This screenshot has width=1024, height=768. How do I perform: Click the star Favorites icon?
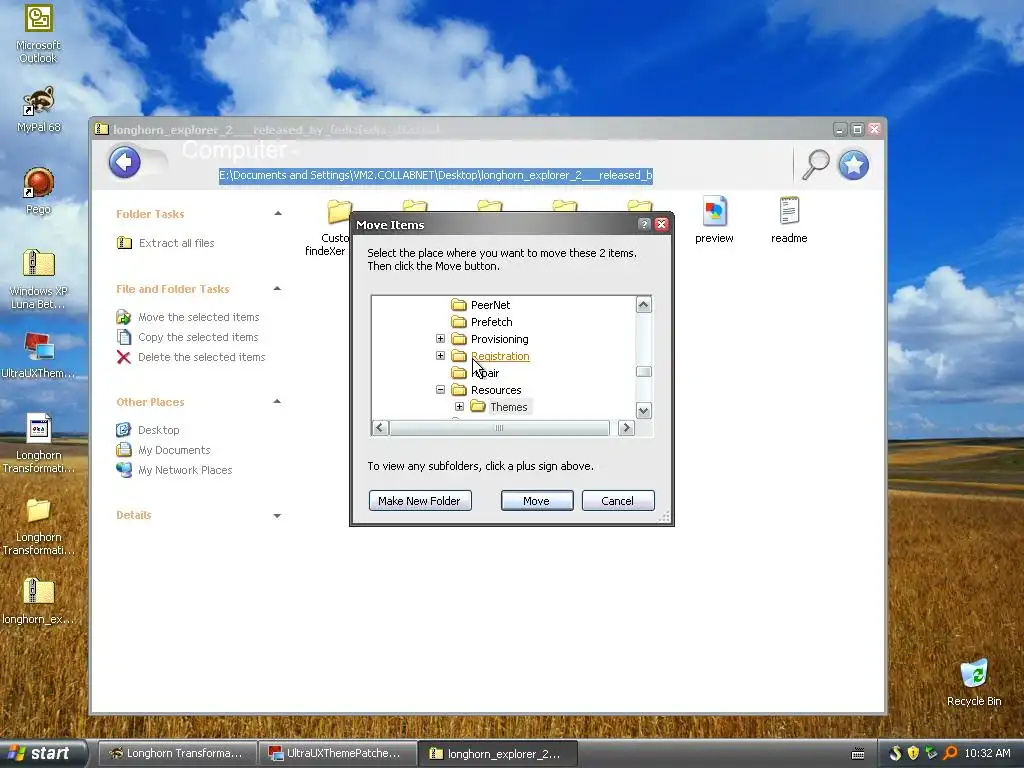coord(854,164)
